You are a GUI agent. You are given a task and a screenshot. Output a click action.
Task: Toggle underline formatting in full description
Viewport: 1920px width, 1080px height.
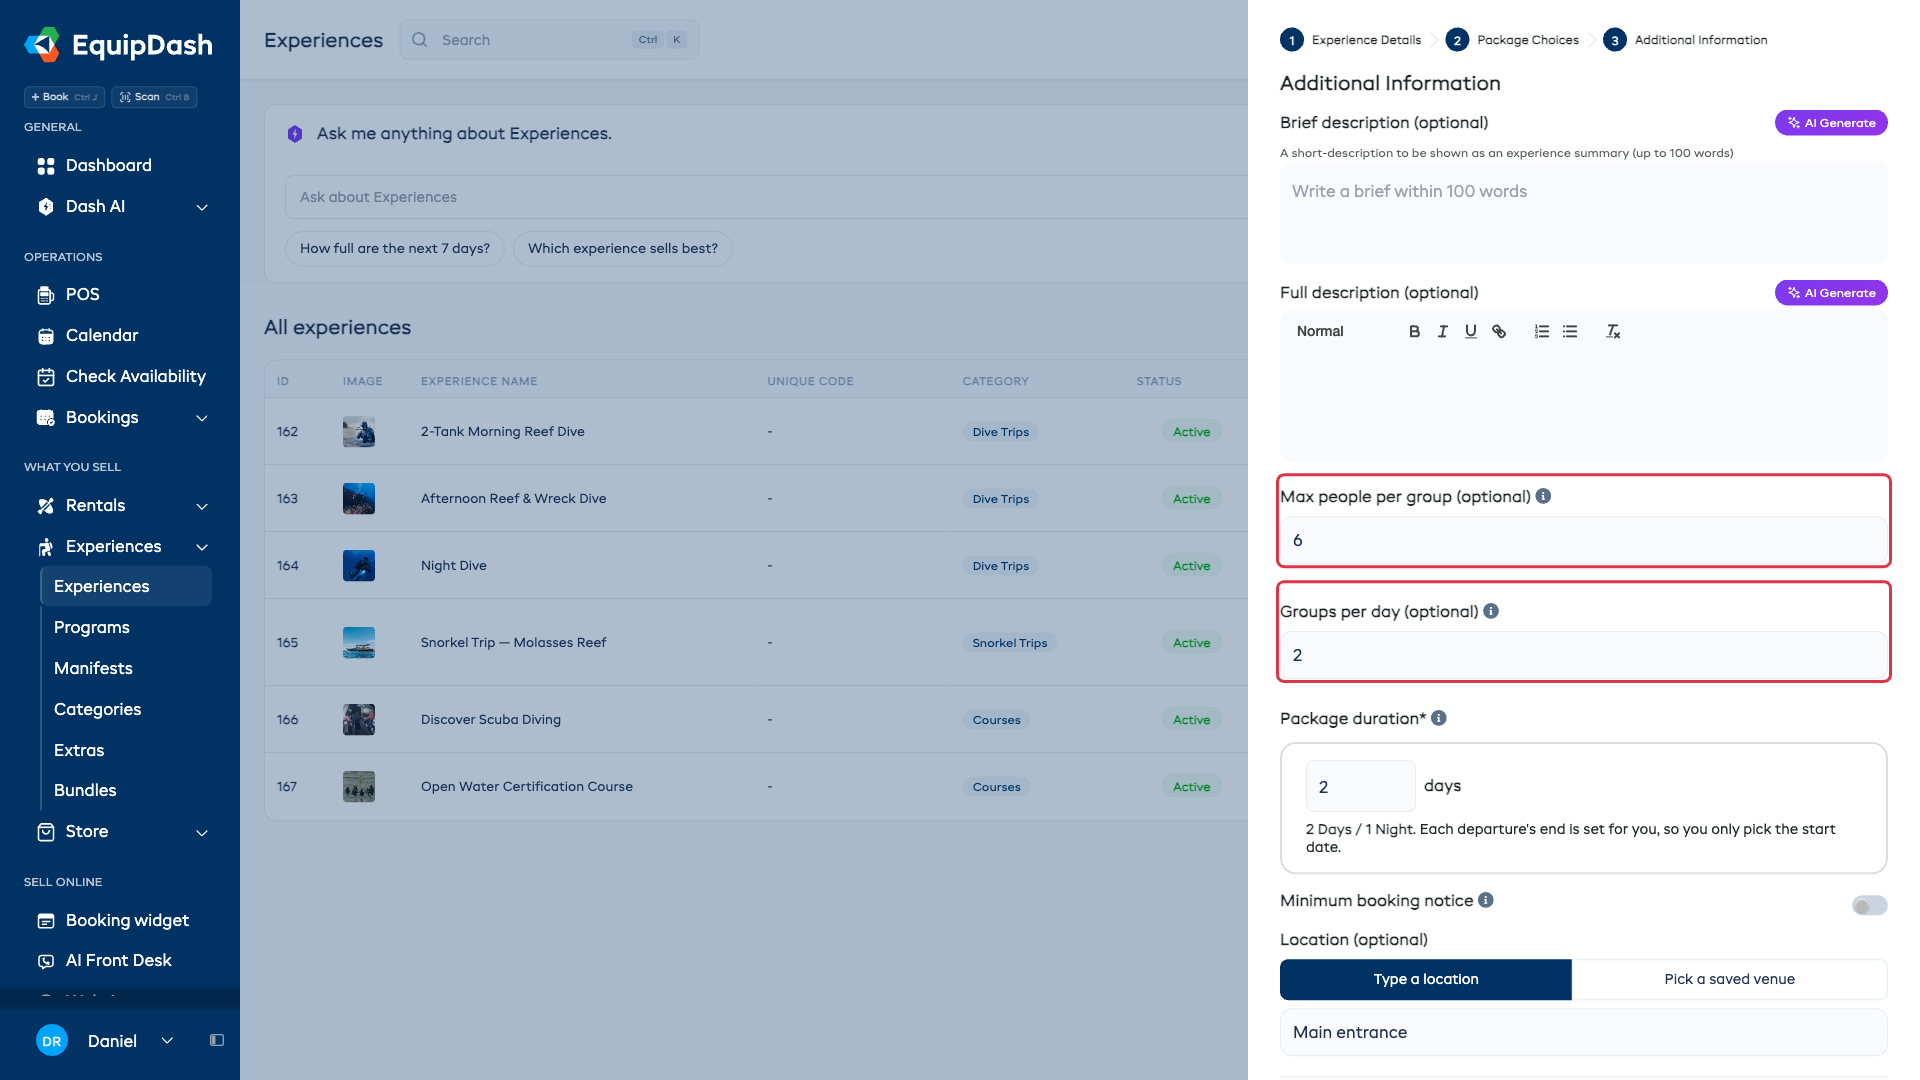(x=1470, y=332)
